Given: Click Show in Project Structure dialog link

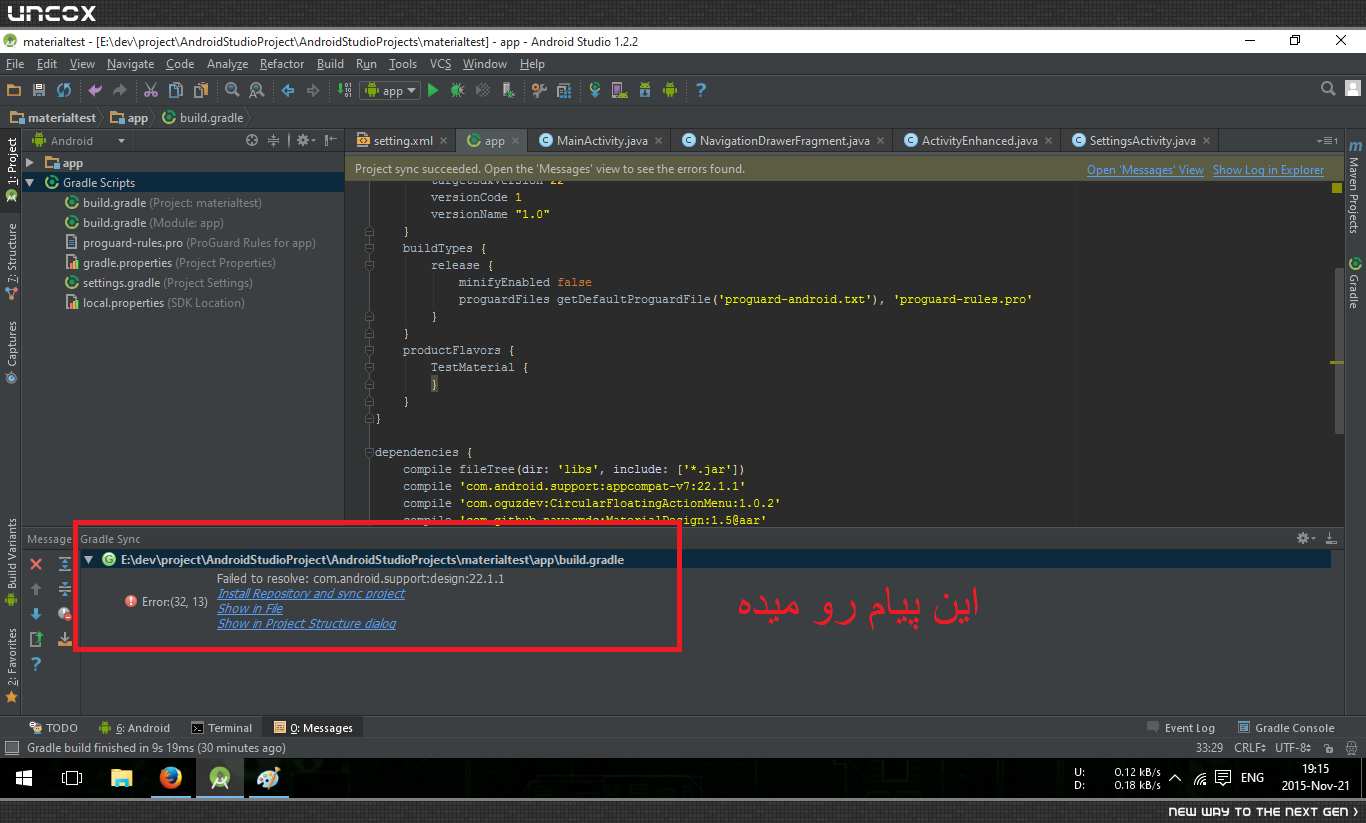Looking at the screenshot, I should [x=307, y=623].
